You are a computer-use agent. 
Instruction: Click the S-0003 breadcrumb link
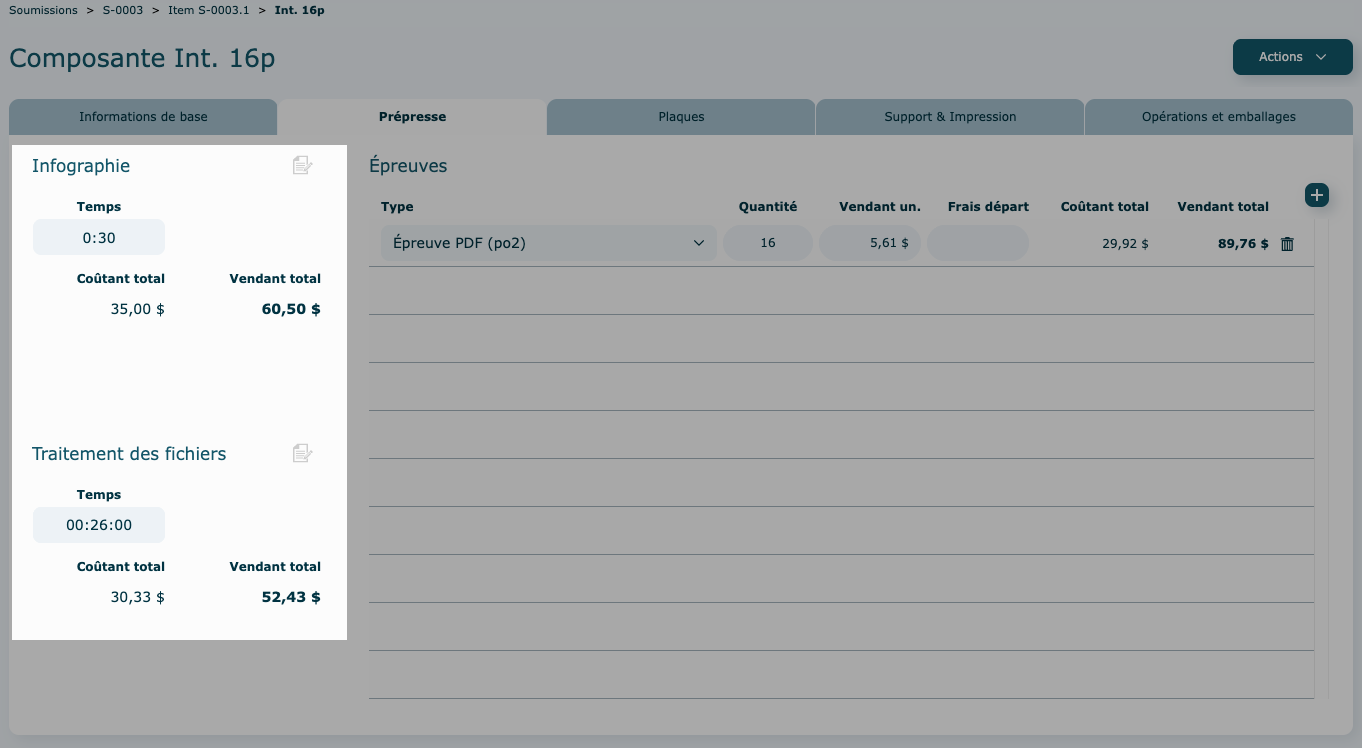pyautogui.click(x=123, y=10)
